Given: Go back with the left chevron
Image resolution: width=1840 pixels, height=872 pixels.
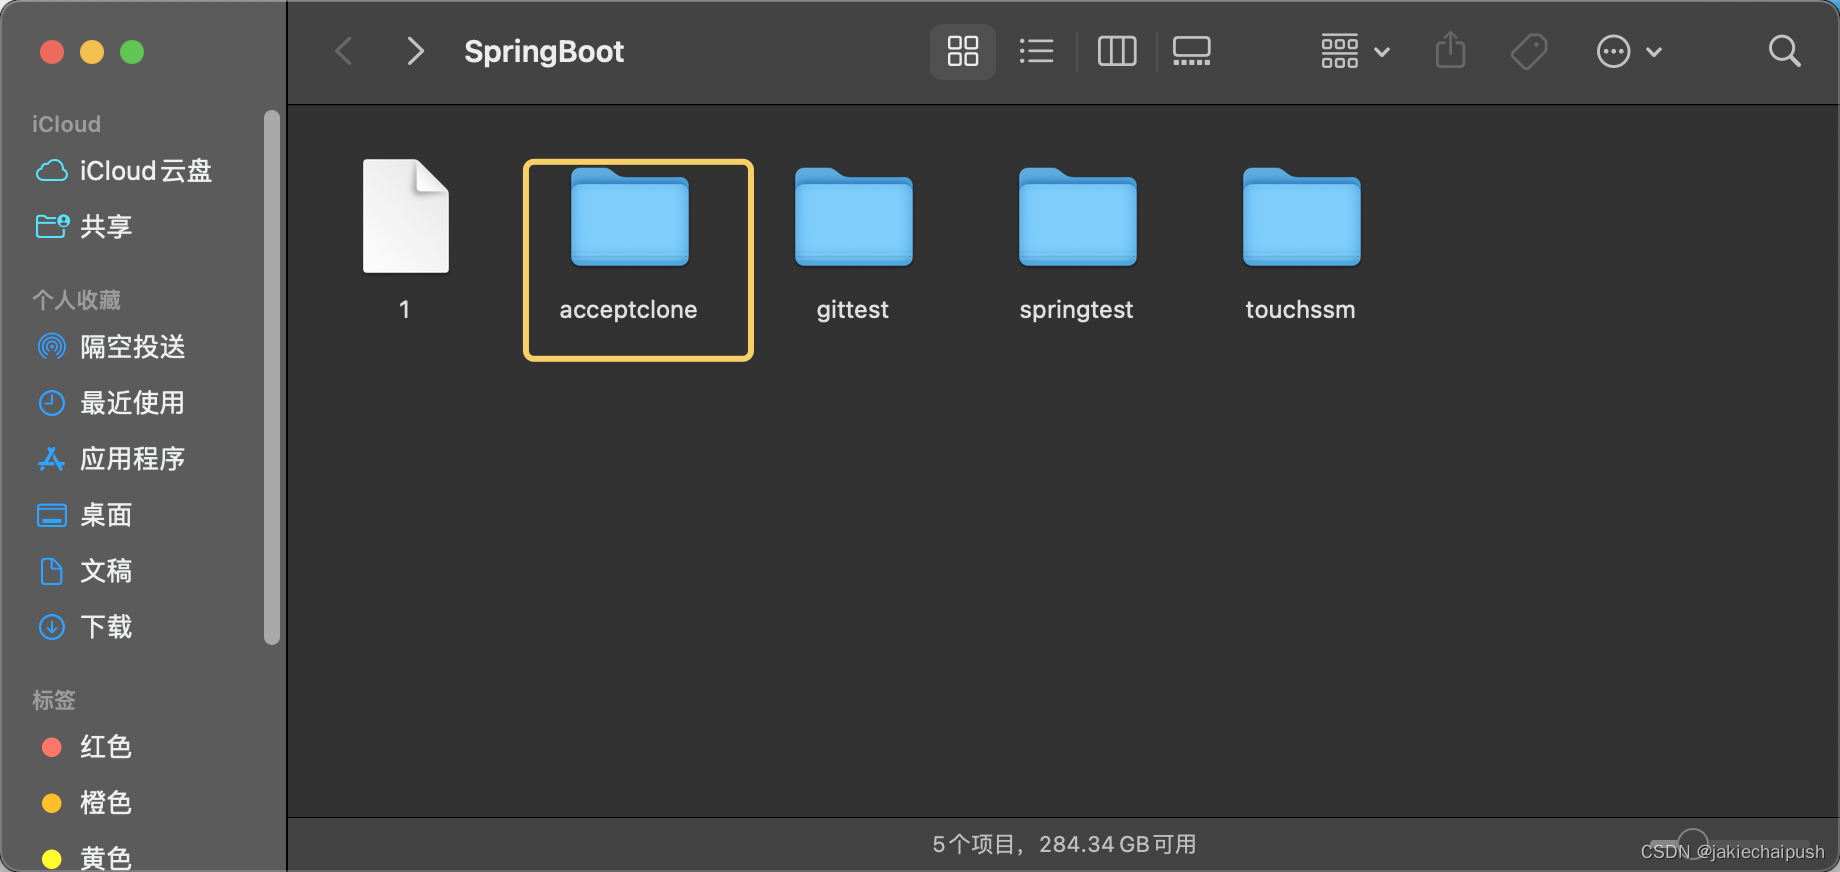Looking at the screenshot, I should [x=344, y=51].
